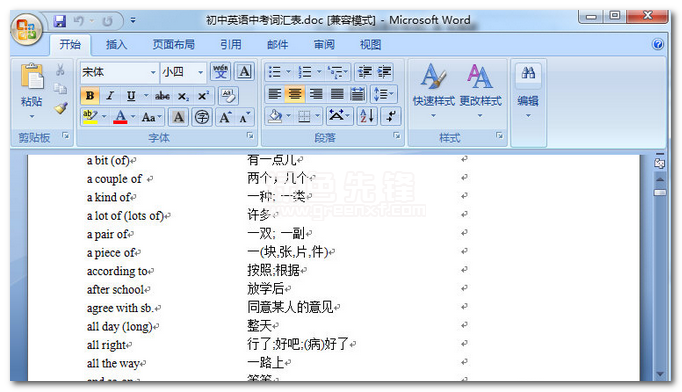Open paragraph dialog launcher
682x392 pixels.
pos(397,136)
